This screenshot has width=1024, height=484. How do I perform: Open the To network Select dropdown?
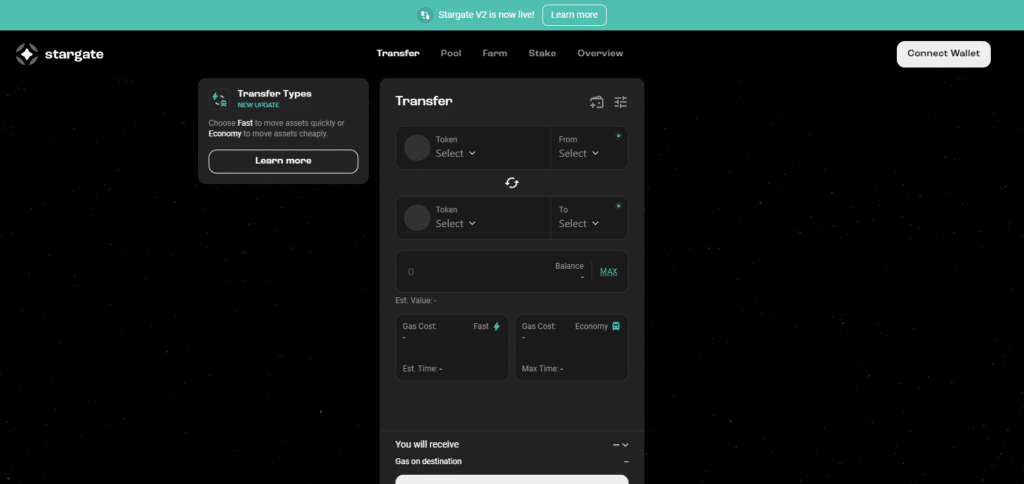579,223
